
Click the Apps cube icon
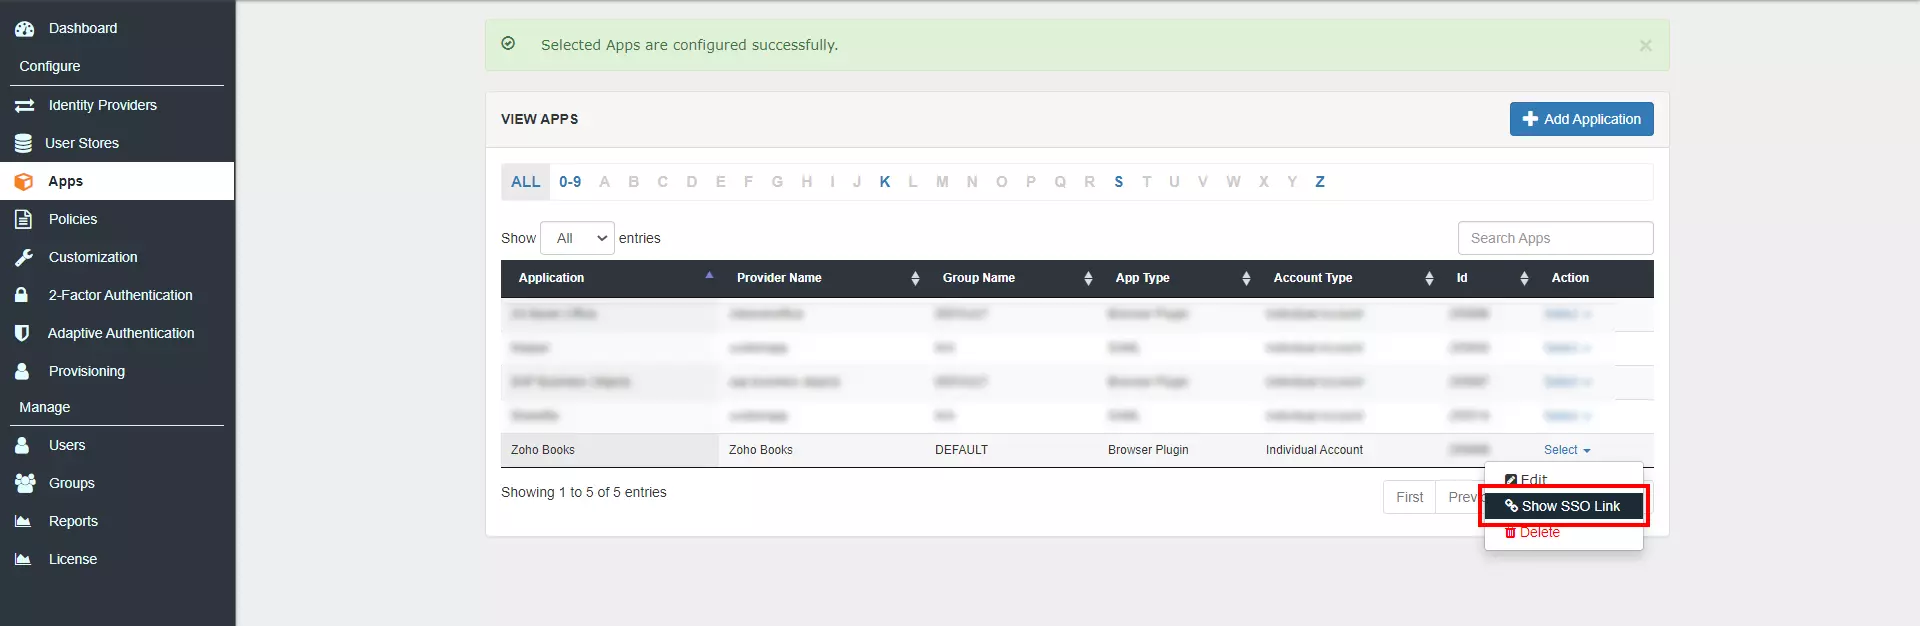[x=23, y=181]
